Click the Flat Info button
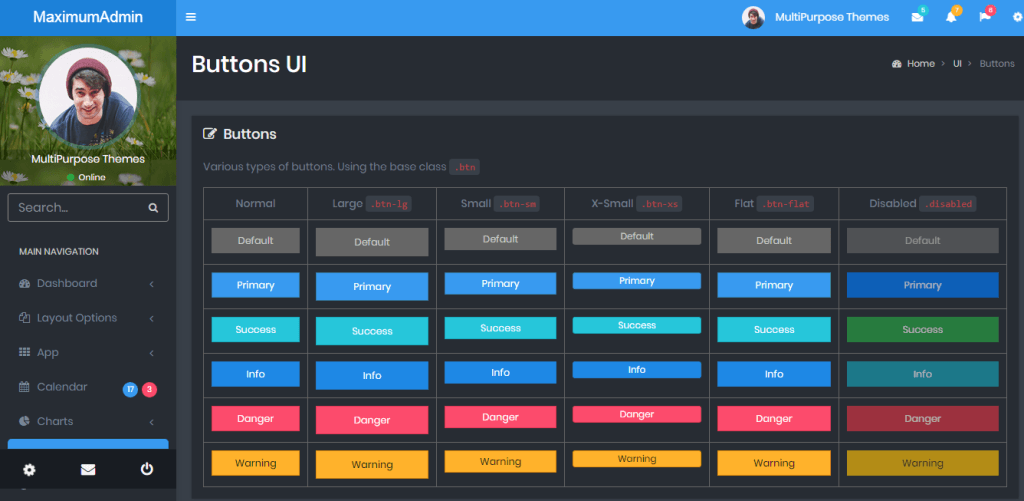The width and height of the screenshot is (1024, 501). point(774,374)
